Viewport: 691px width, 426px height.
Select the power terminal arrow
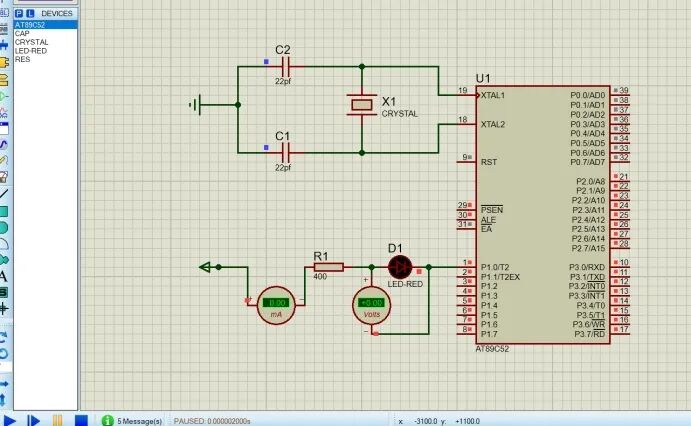click(x=205, y=267)
